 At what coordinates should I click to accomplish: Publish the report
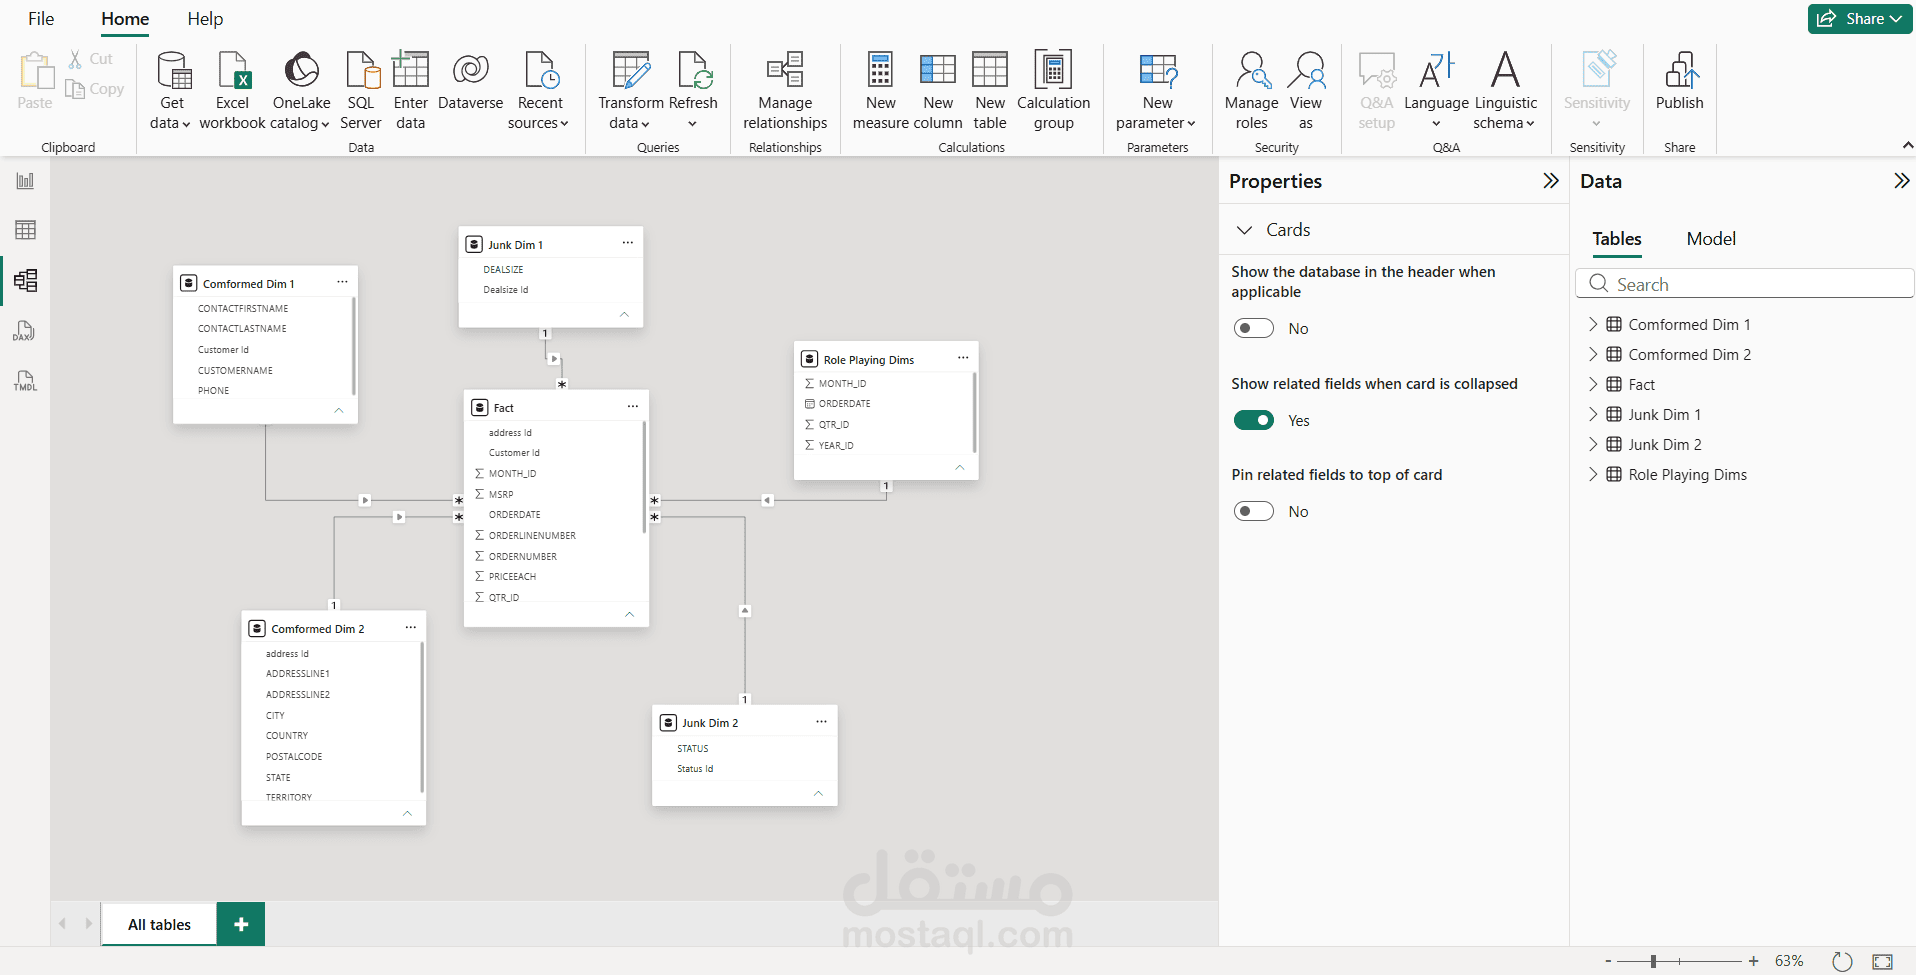click(1679, 82)
